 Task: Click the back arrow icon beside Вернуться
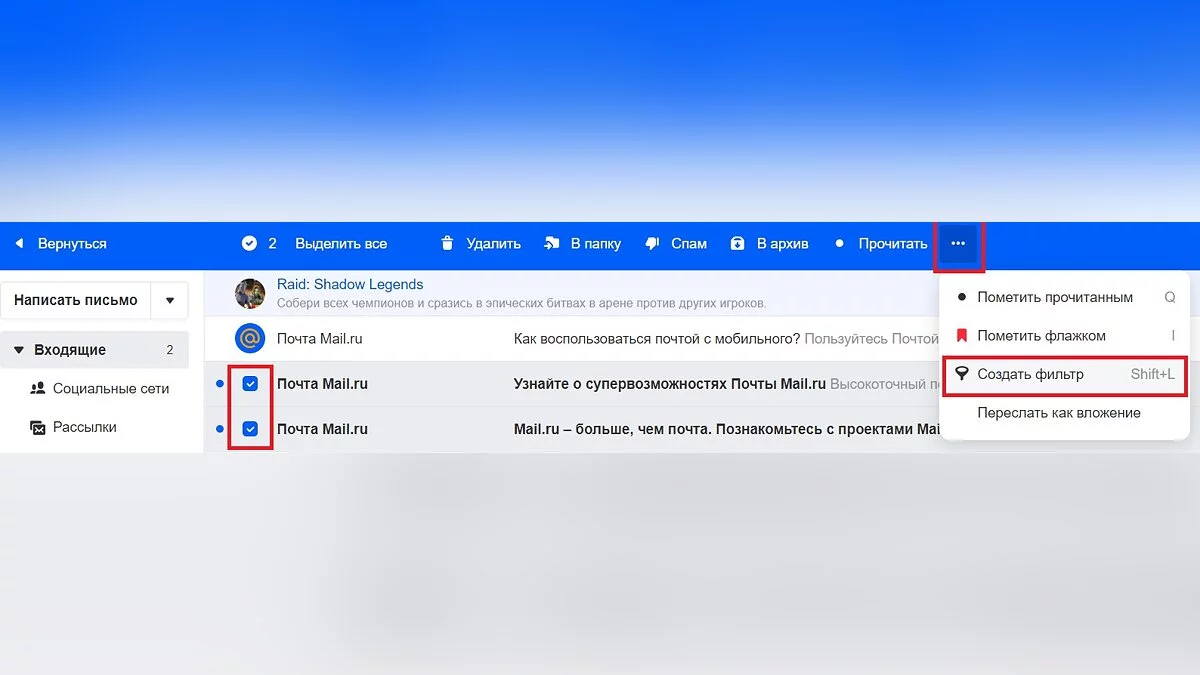[19, 244]
